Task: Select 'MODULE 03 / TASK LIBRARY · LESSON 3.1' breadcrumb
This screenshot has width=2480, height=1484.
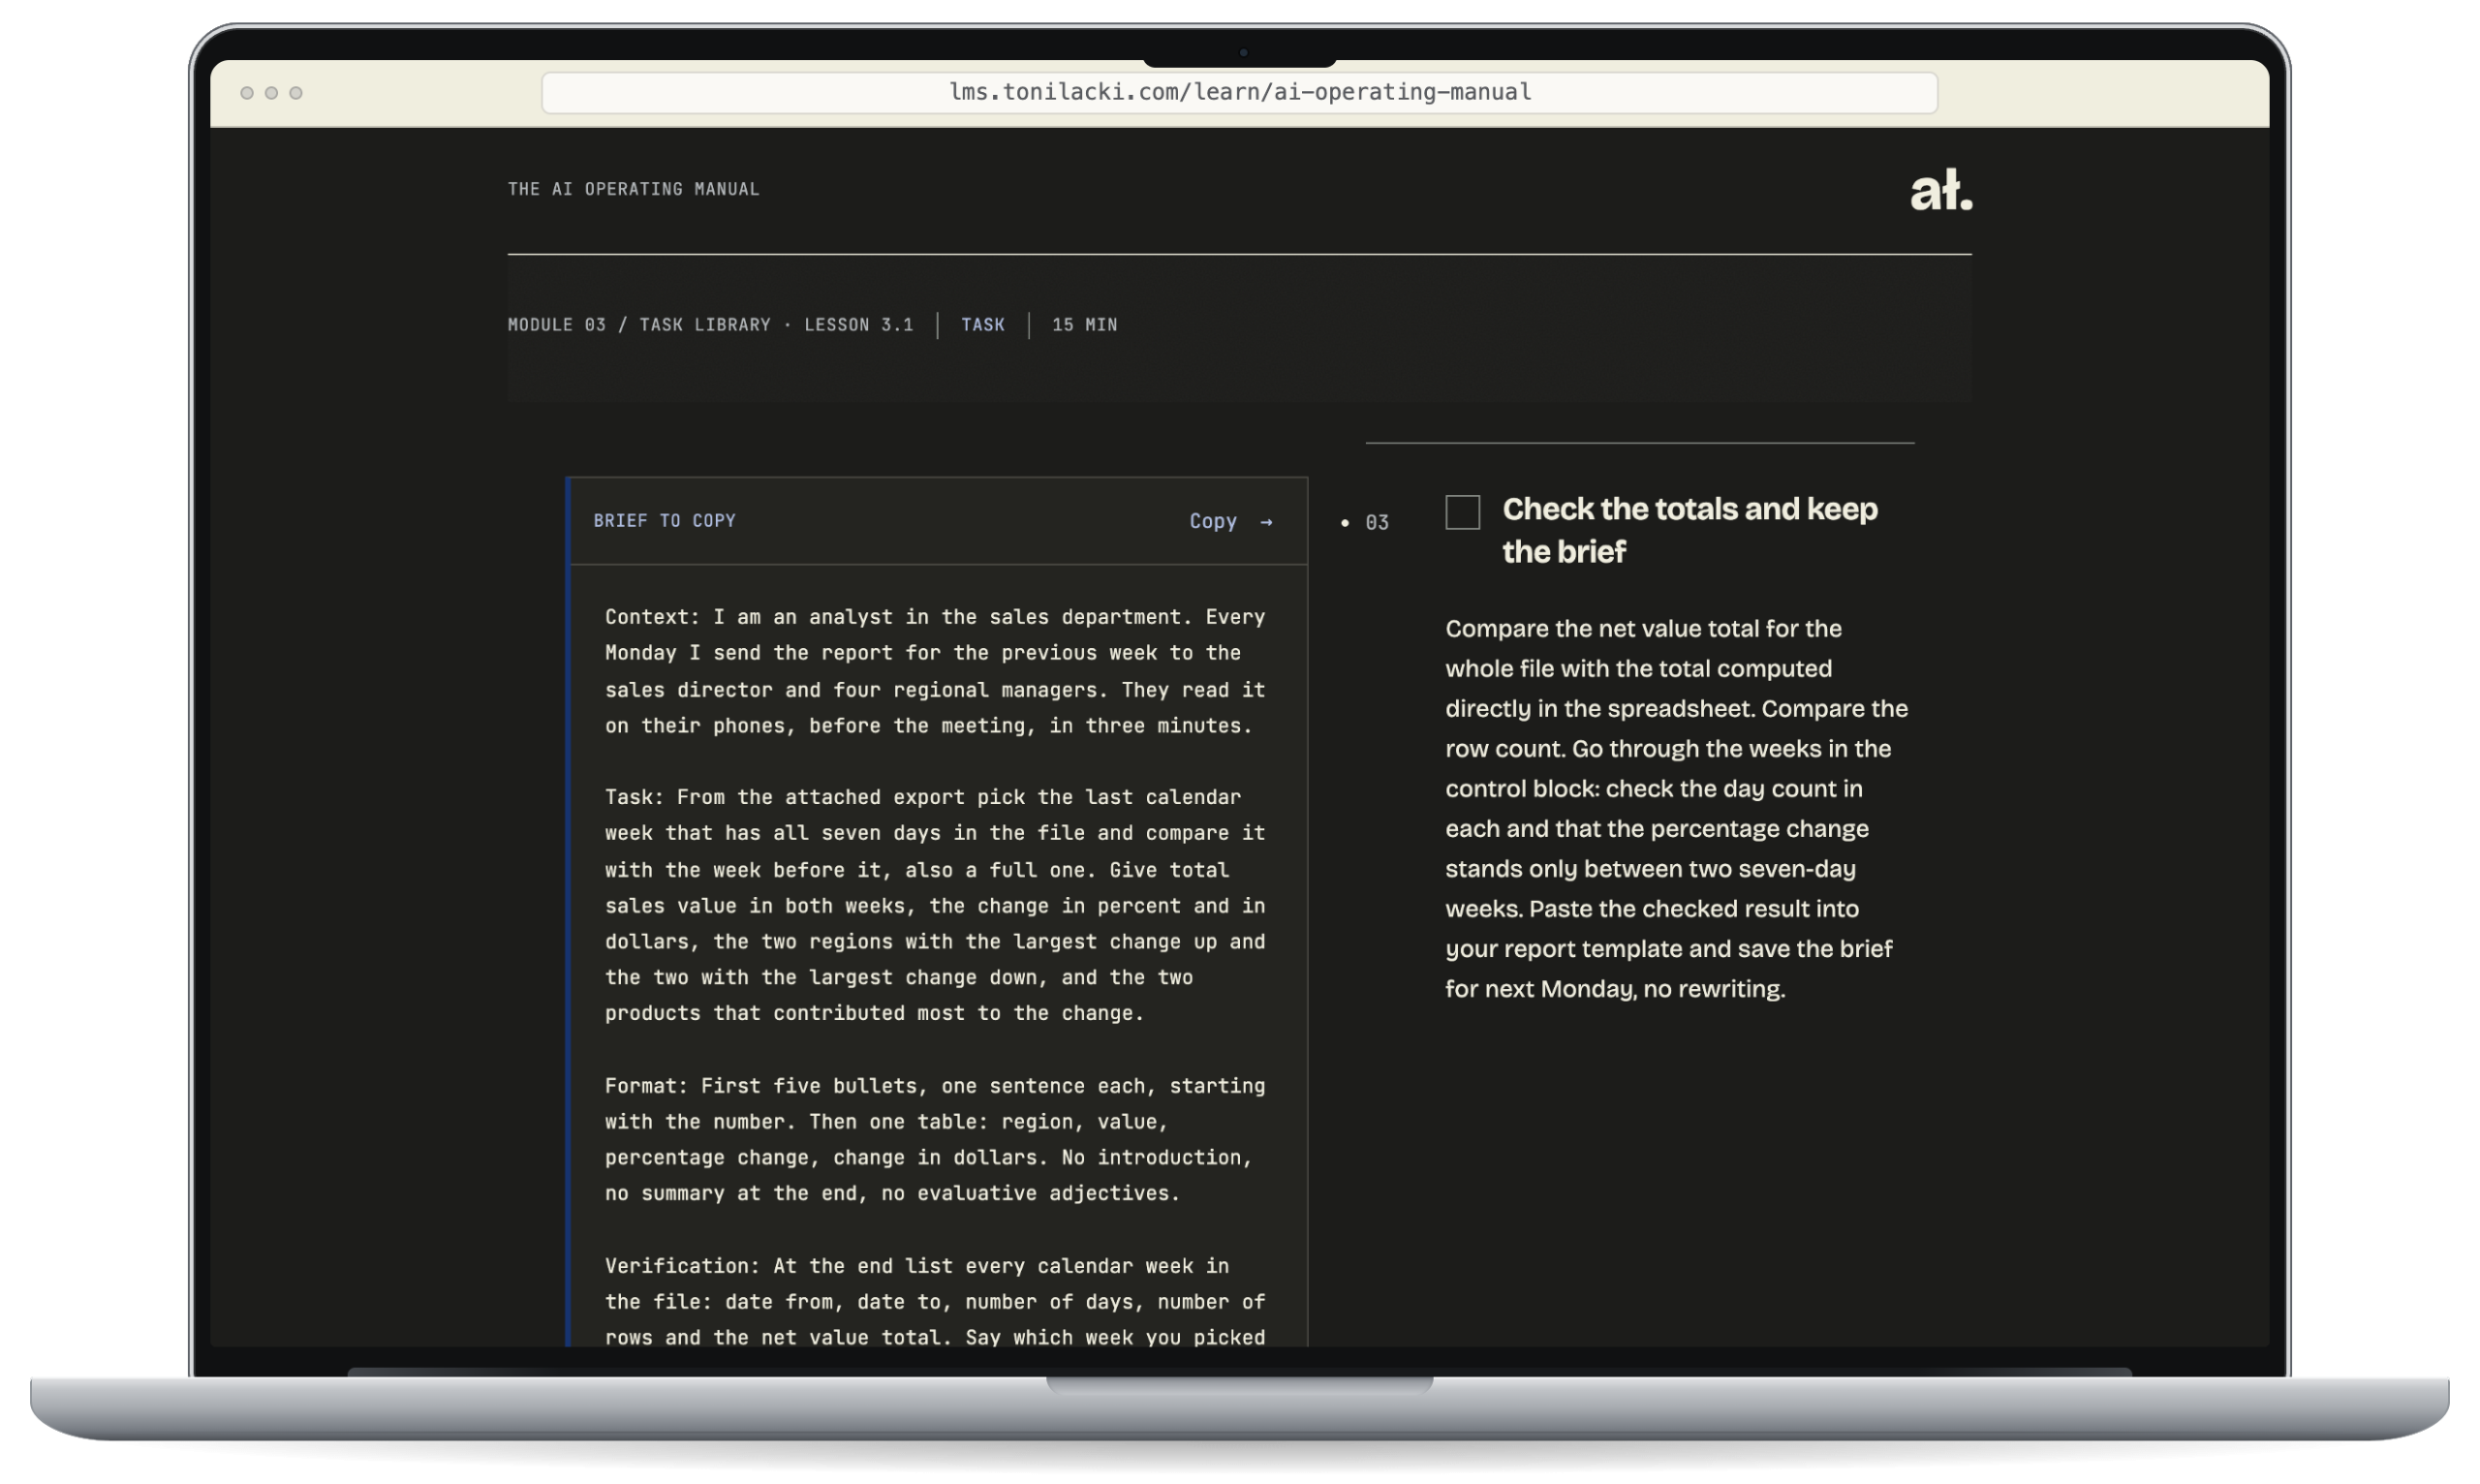Action: point(710,325)
